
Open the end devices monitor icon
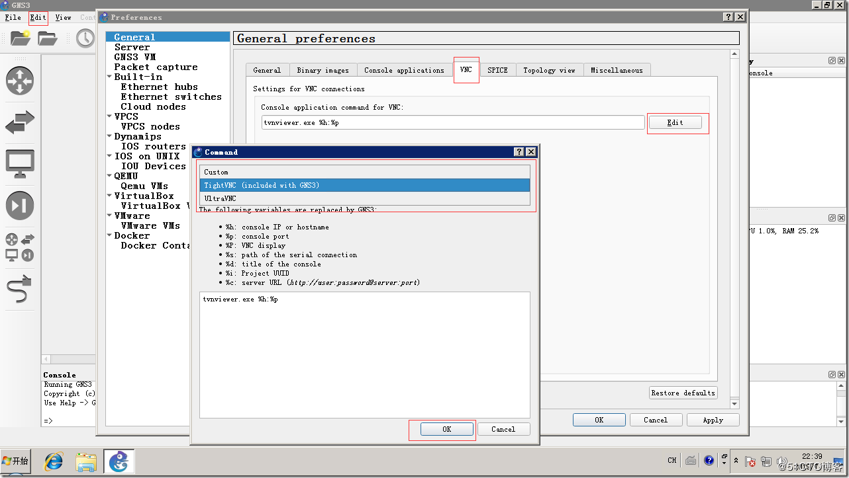click(20, 163)
